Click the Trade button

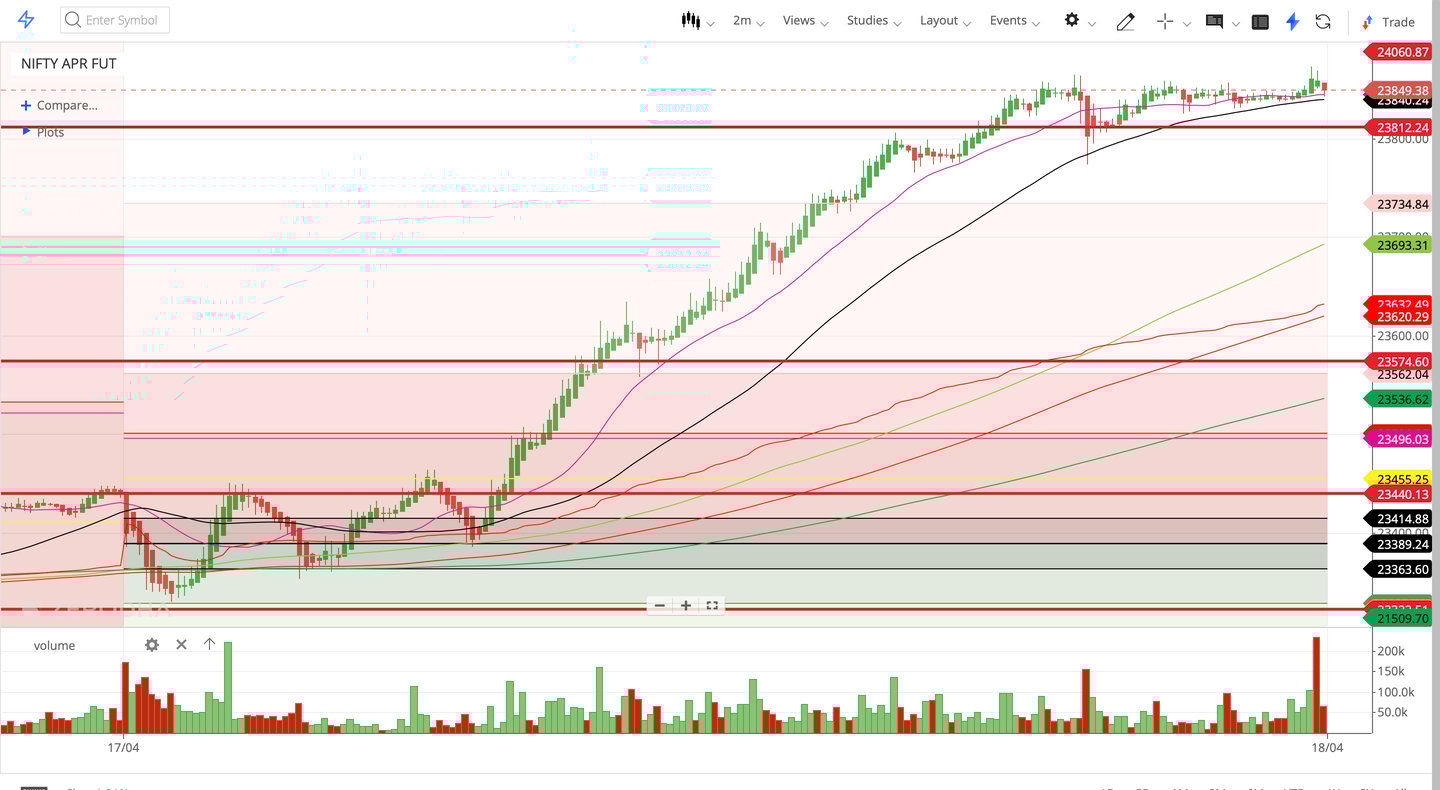click(x=1388, y=21)
